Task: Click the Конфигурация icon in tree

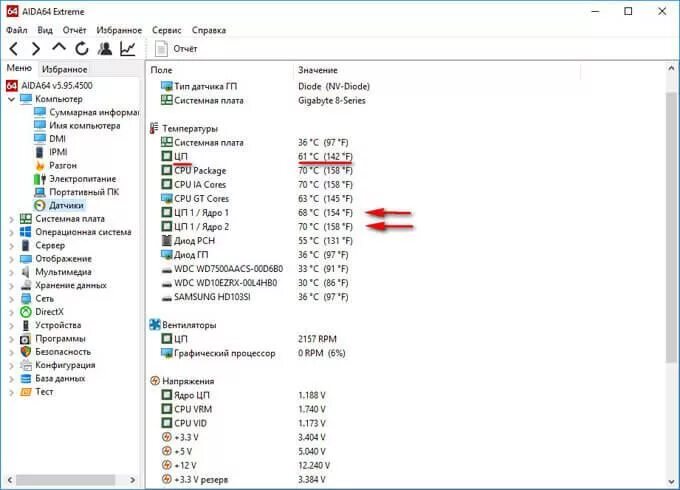Action: point(26,365)
